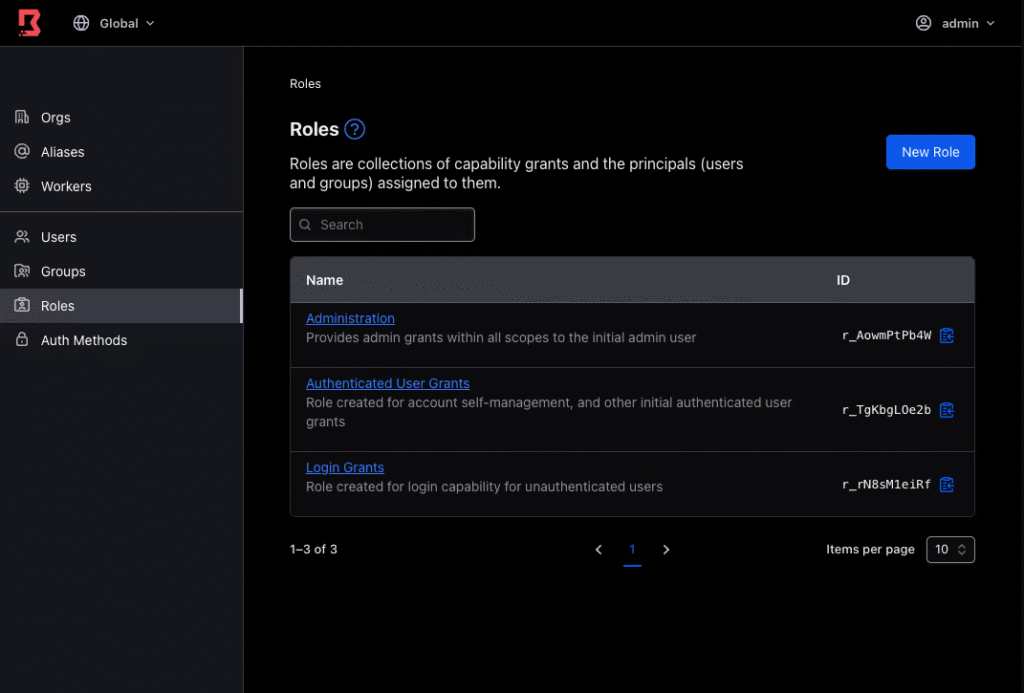Copy the Authenticated User Grants role ID

[947, 410]
